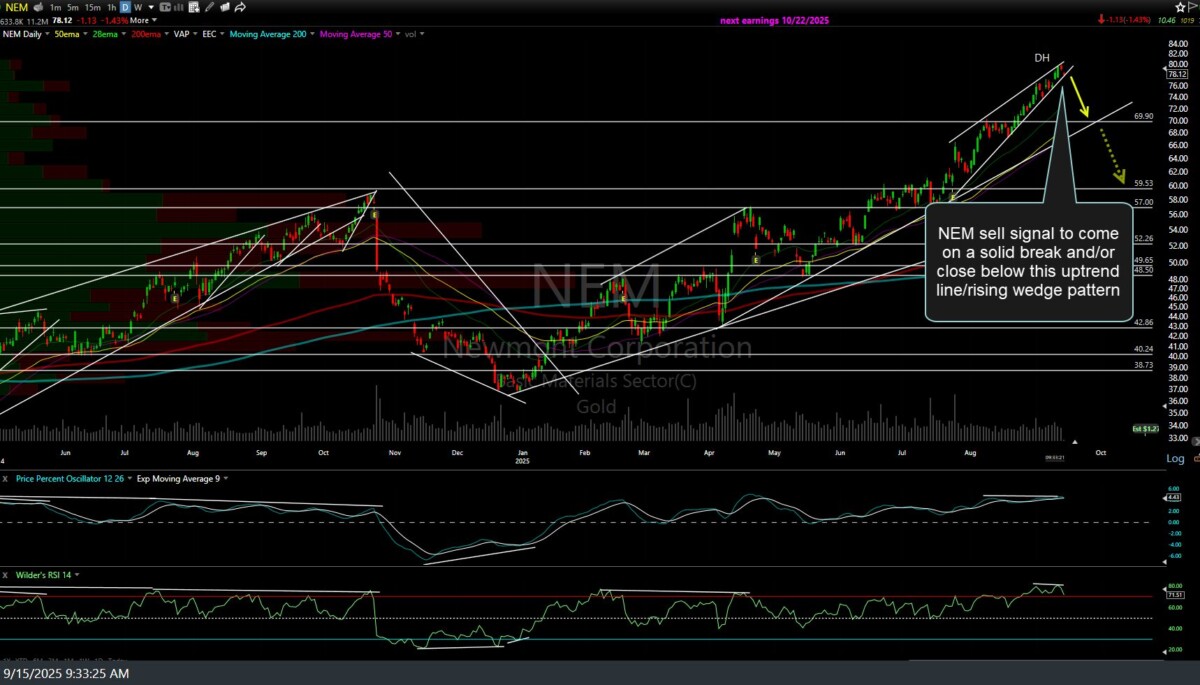The height and width of the screenshot is (685, 1200).
Task: Expand the More quote details dropdown
Action: (x=143, y=20)
